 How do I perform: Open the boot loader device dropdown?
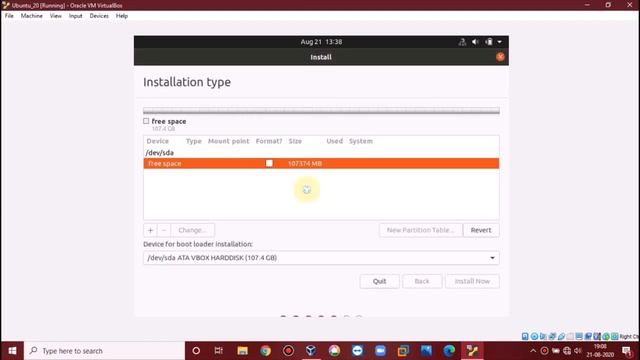coord(321,258)
